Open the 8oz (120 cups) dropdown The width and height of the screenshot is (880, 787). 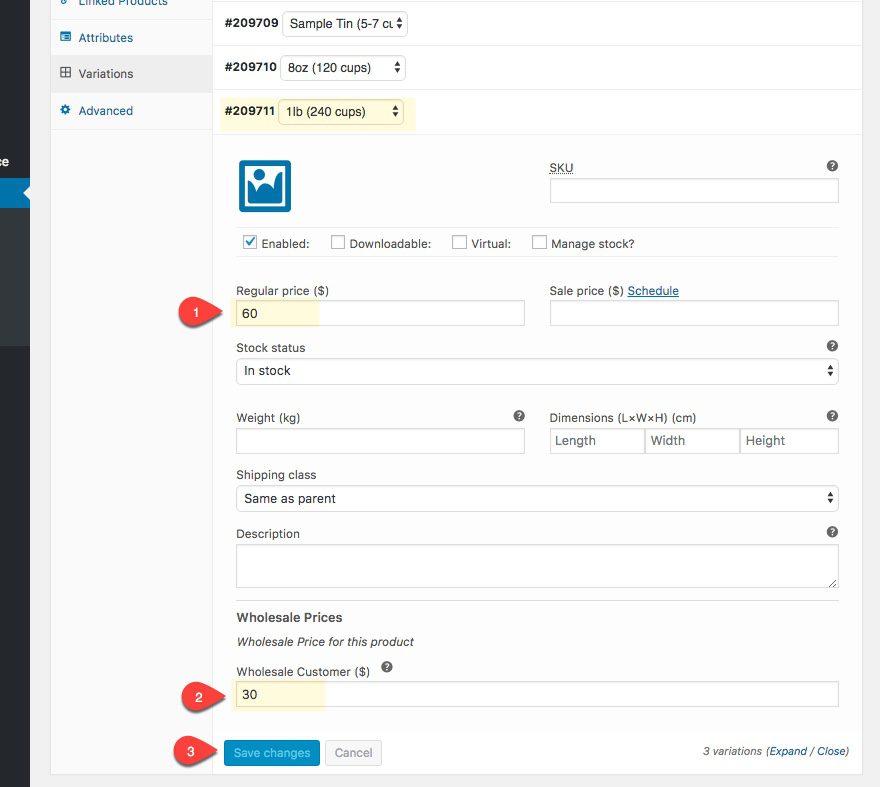[343, 68]
